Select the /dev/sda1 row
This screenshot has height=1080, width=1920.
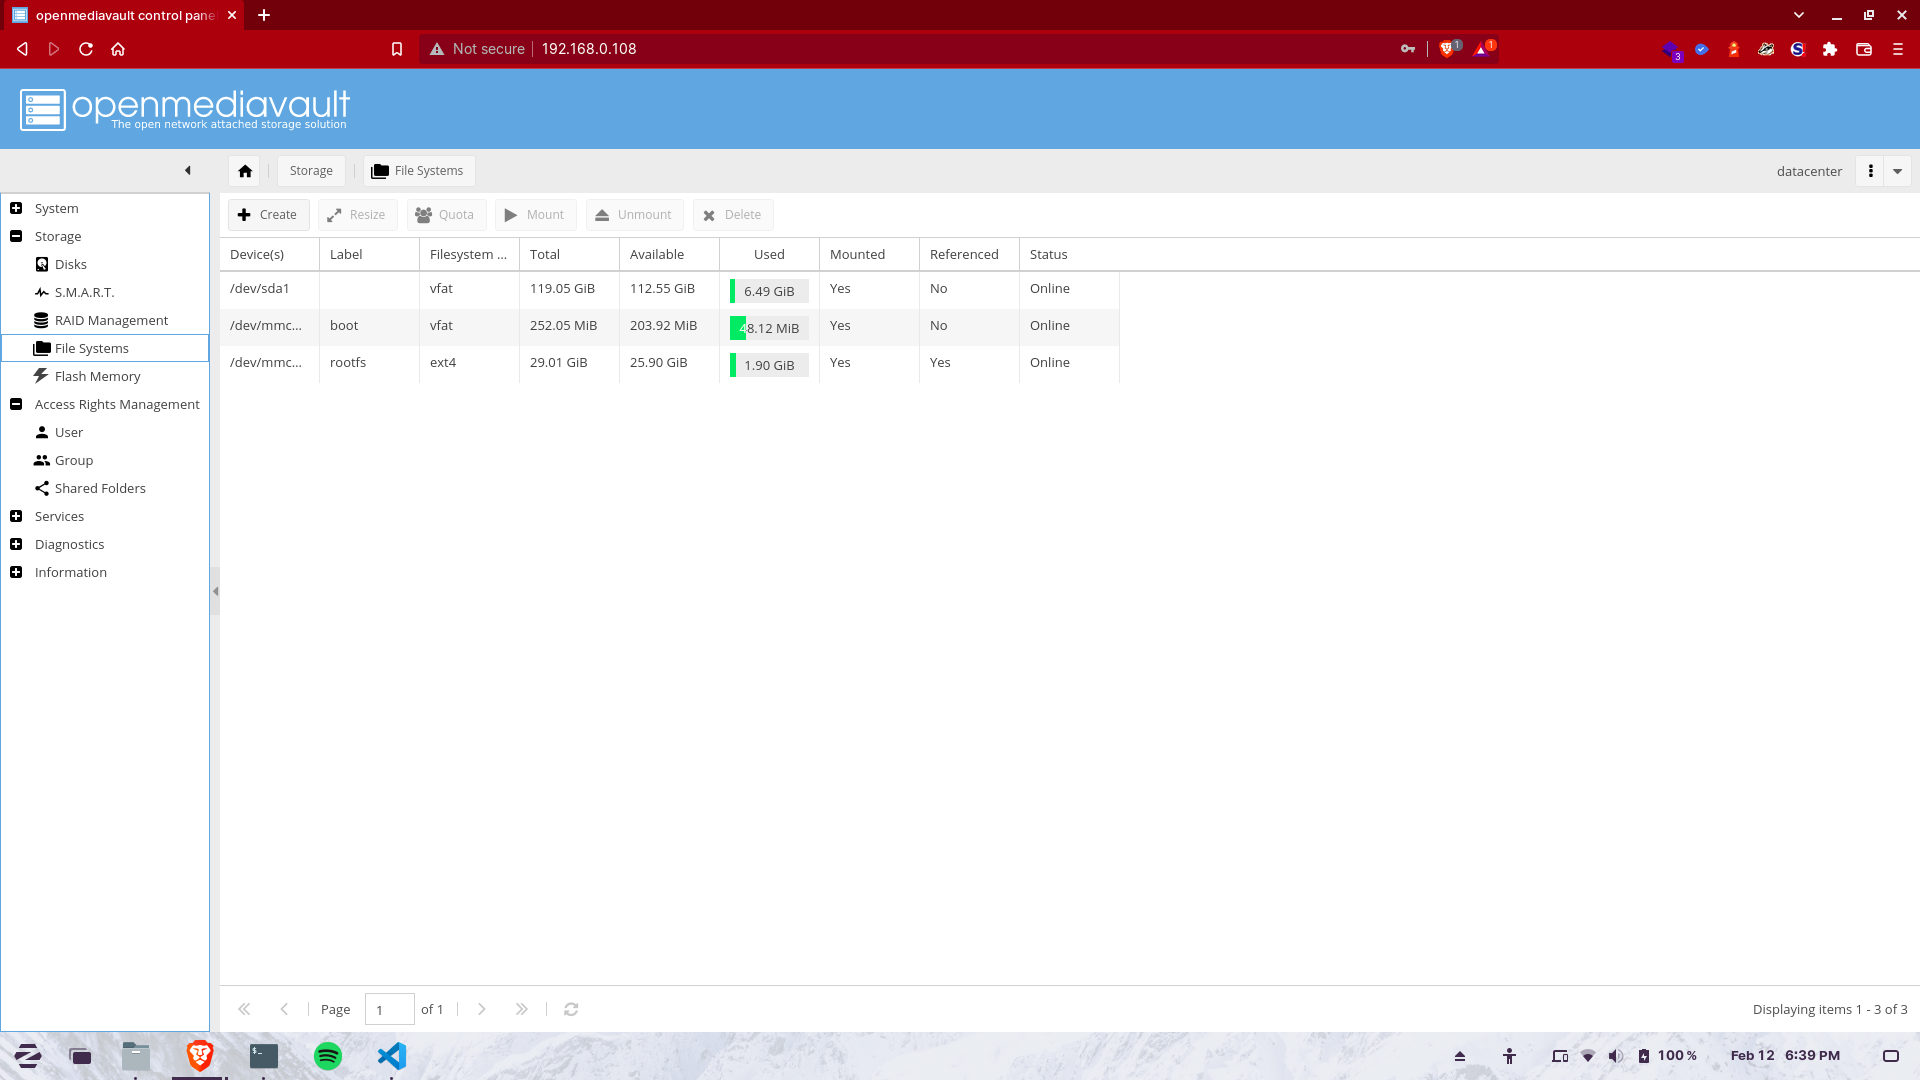click(x=669, y=289)
